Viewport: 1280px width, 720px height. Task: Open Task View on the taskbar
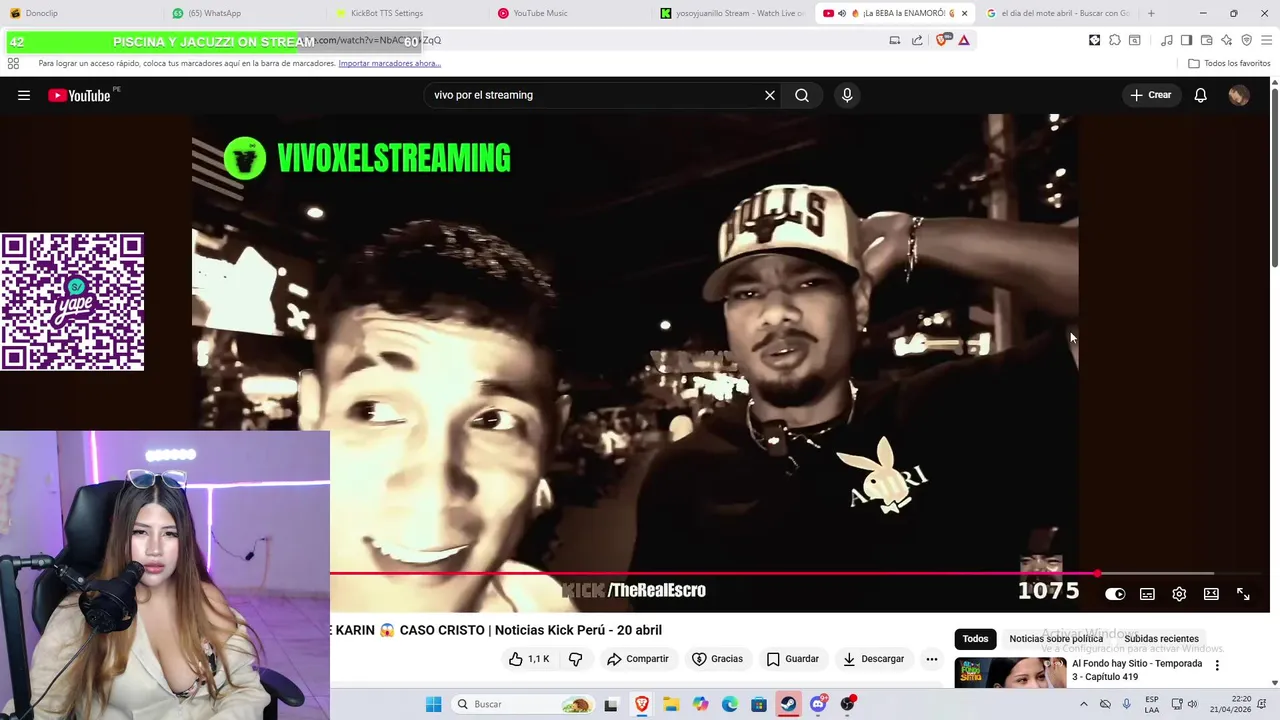(611, 704)
